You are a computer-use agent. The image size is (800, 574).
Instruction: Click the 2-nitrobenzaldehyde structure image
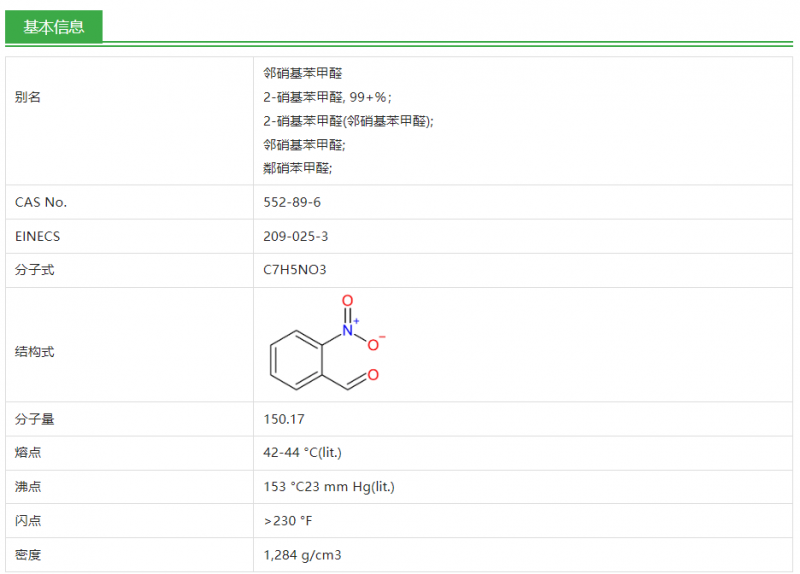click(x=326, y=346)
